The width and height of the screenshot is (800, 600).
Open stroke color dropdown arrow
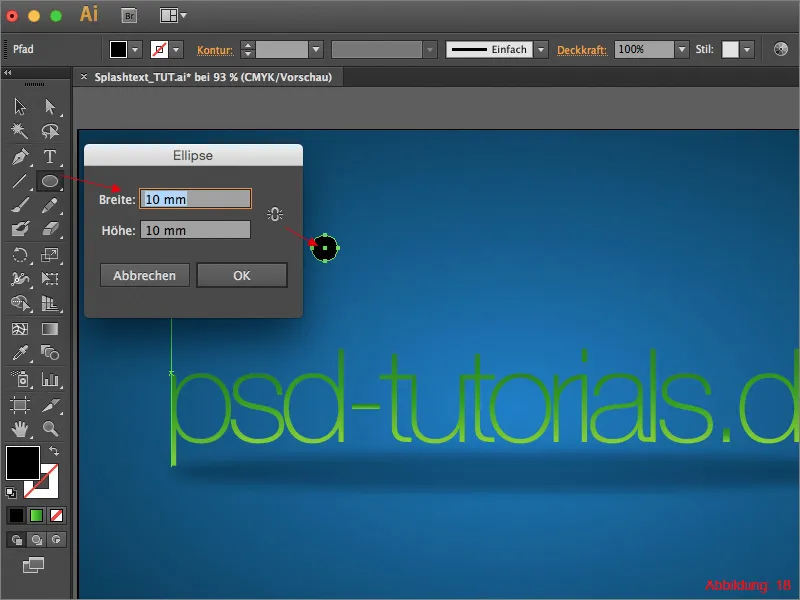176,49
